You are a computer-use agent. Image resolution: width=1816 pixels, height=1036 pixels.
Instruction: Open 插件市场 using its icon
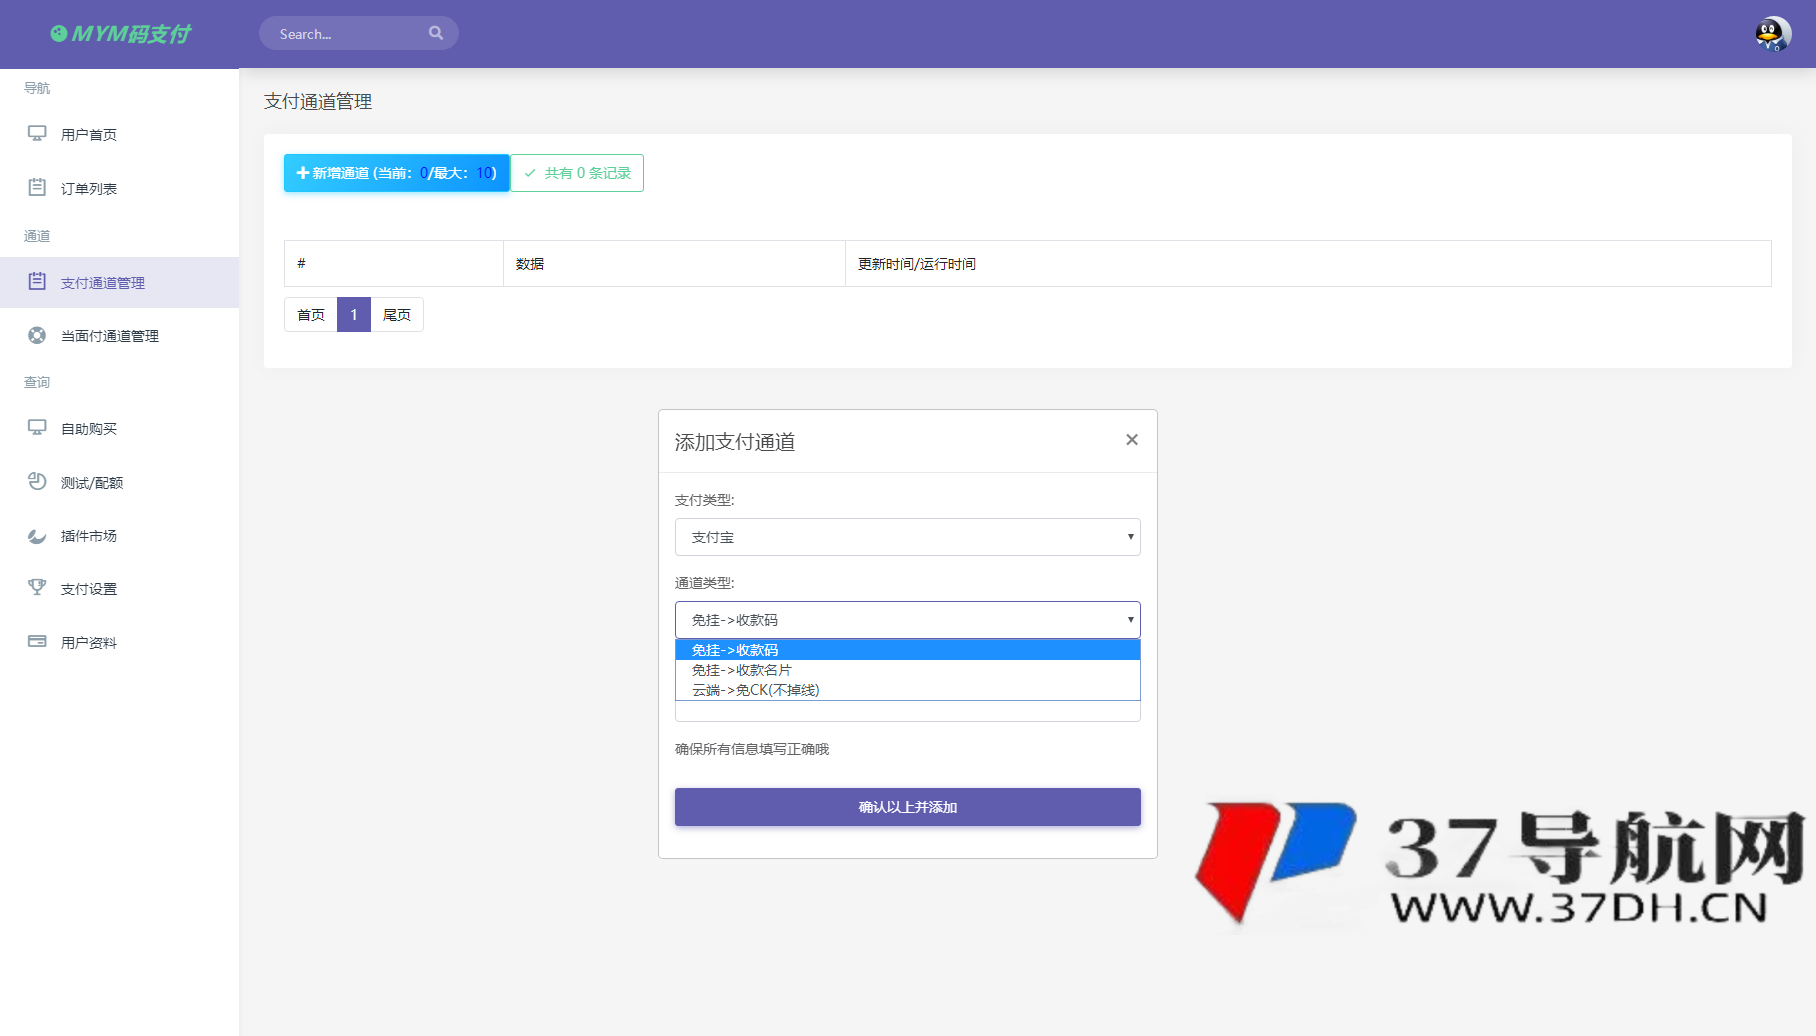point(37,535)
